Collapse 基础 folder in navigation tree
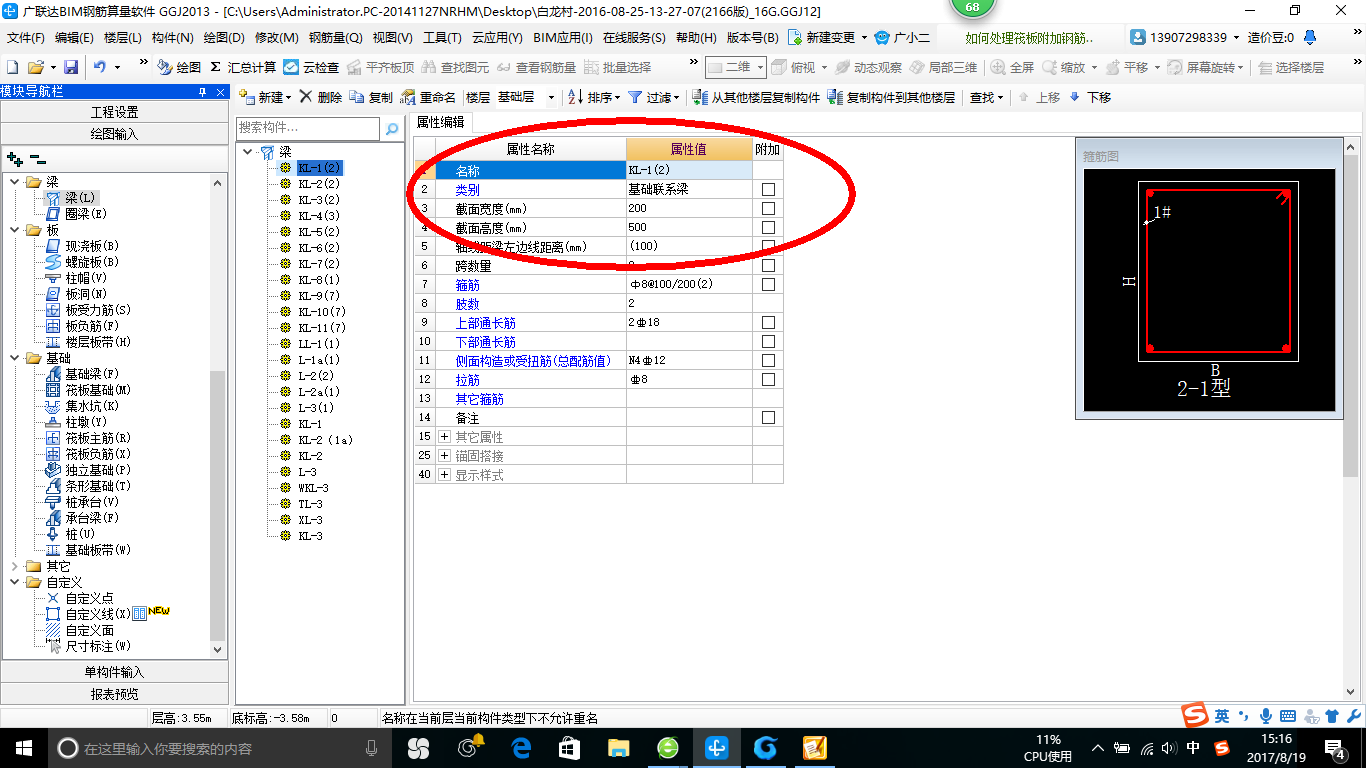This screenshot has width=1366, height=768. [x=14, y=358]
